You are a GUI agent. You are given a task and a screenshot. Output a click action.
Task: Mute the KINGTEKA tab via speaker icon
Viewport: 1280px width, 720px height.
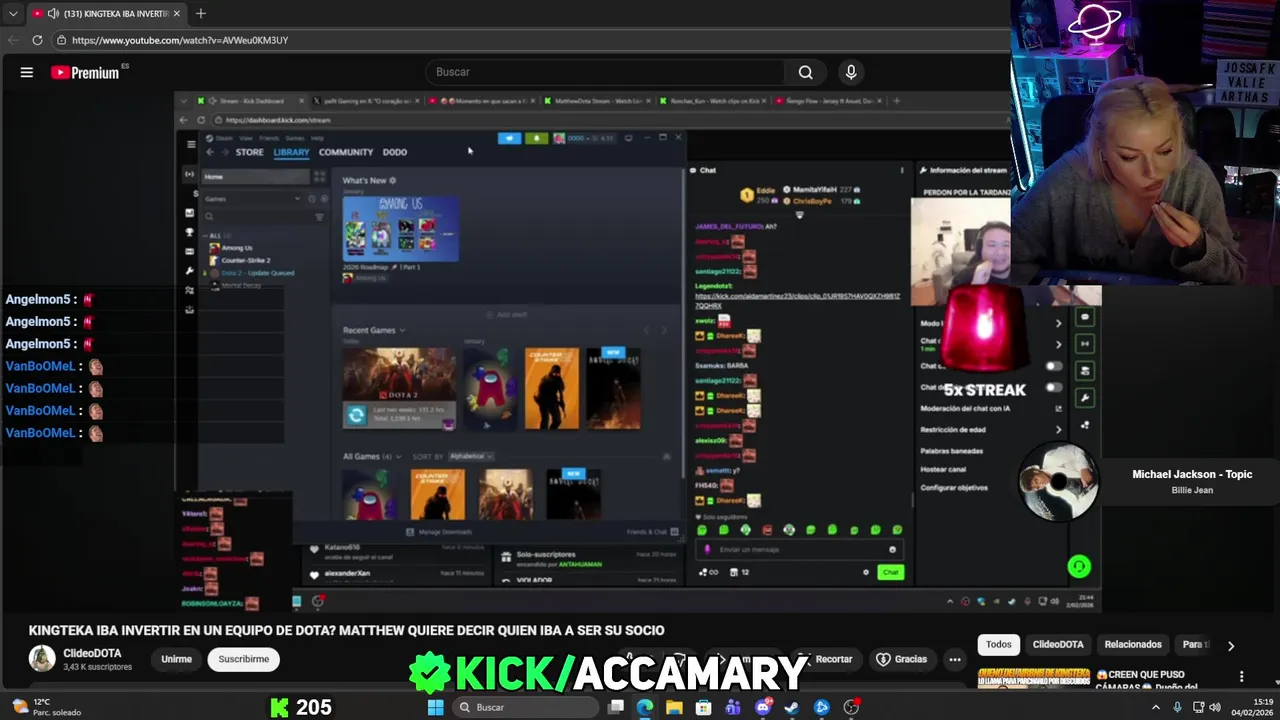click(52, 14)
